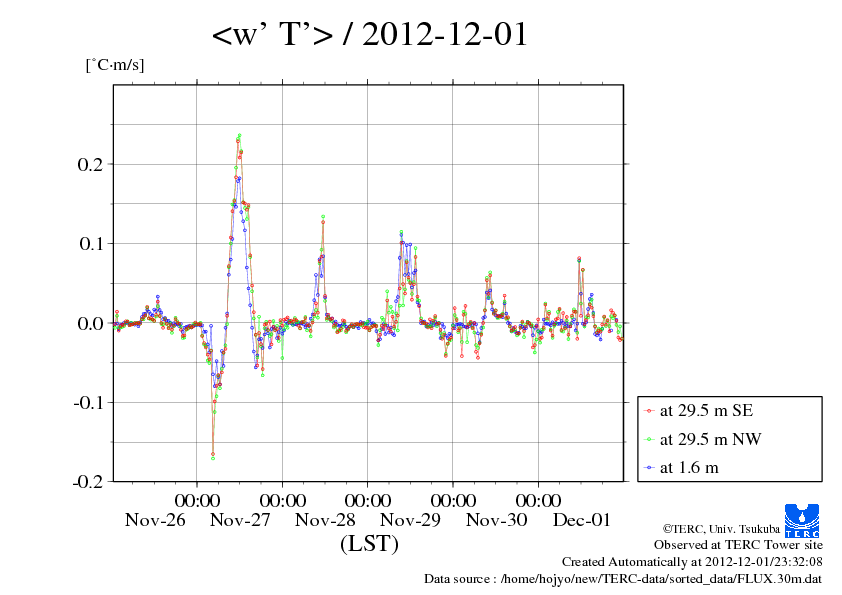
Task: Select the blue 1.6 m legend entry
Action: click(x=689, y=467)
